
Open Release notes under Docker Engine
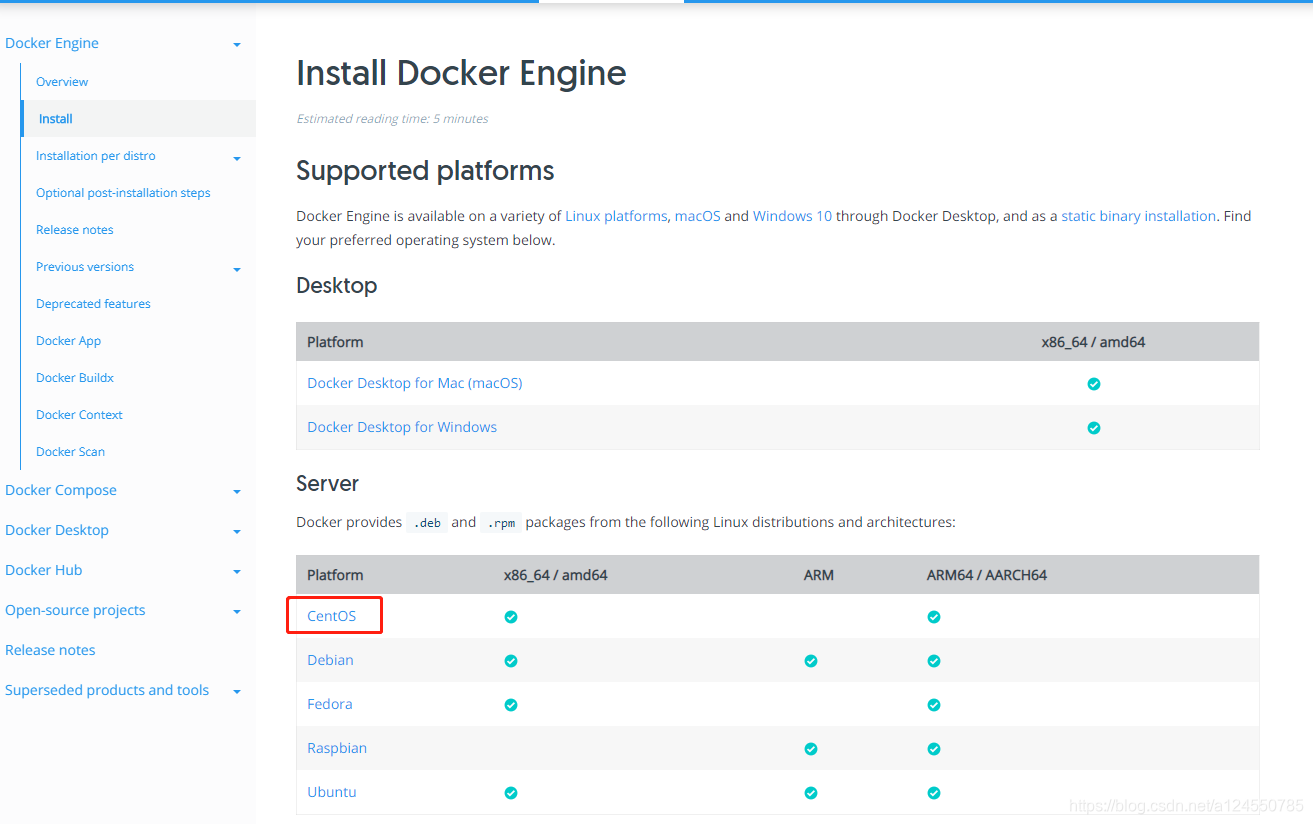point(75,230)
